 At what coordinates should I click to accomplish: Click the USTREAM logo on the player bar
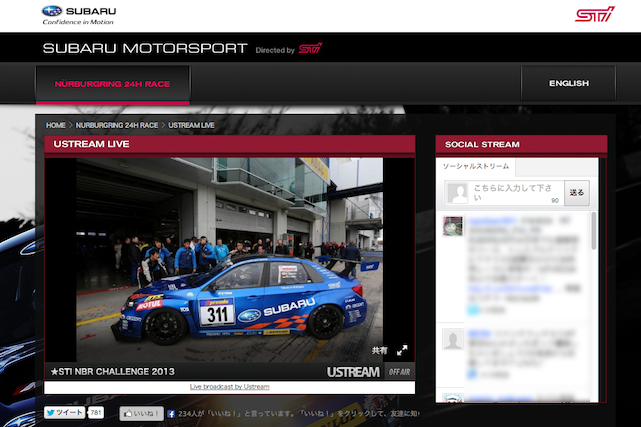coord(353,372)
